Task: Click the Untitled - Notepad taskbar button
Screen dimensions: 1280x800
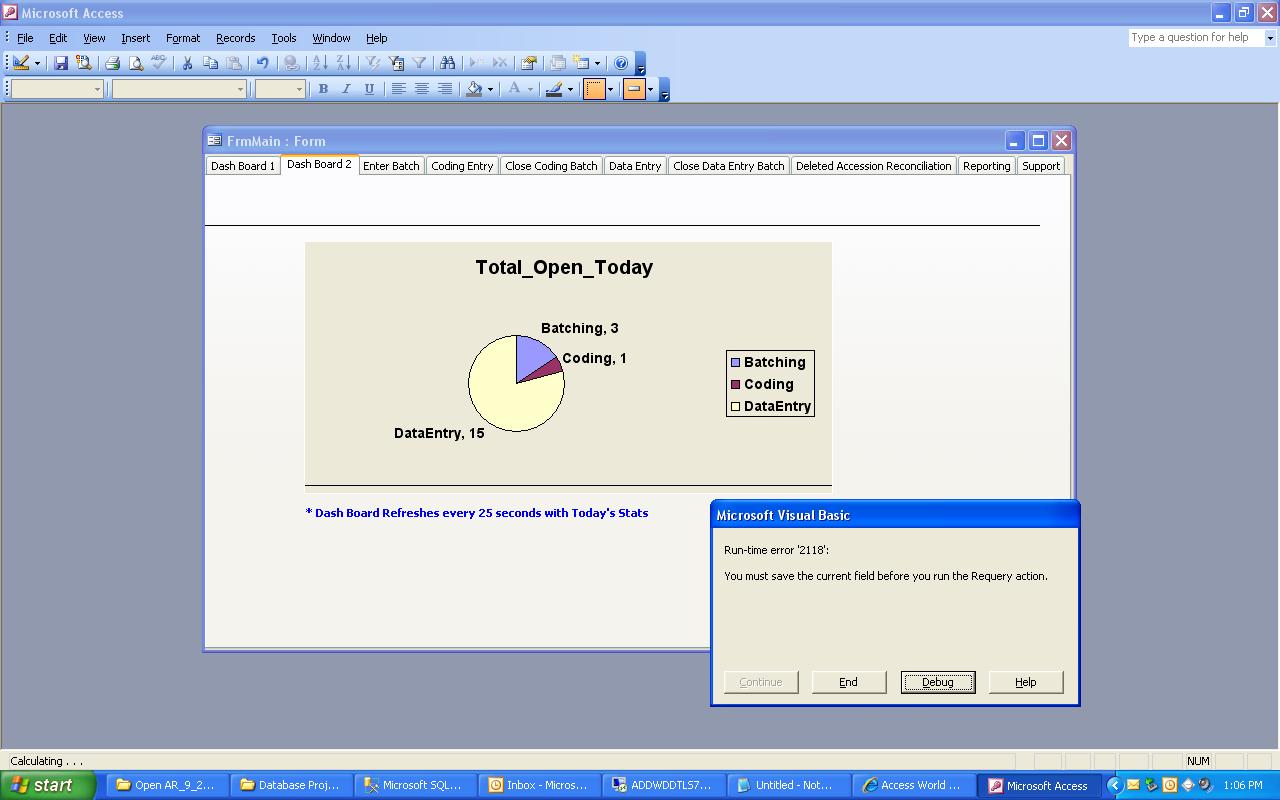Action: click(x=790, y=785)
